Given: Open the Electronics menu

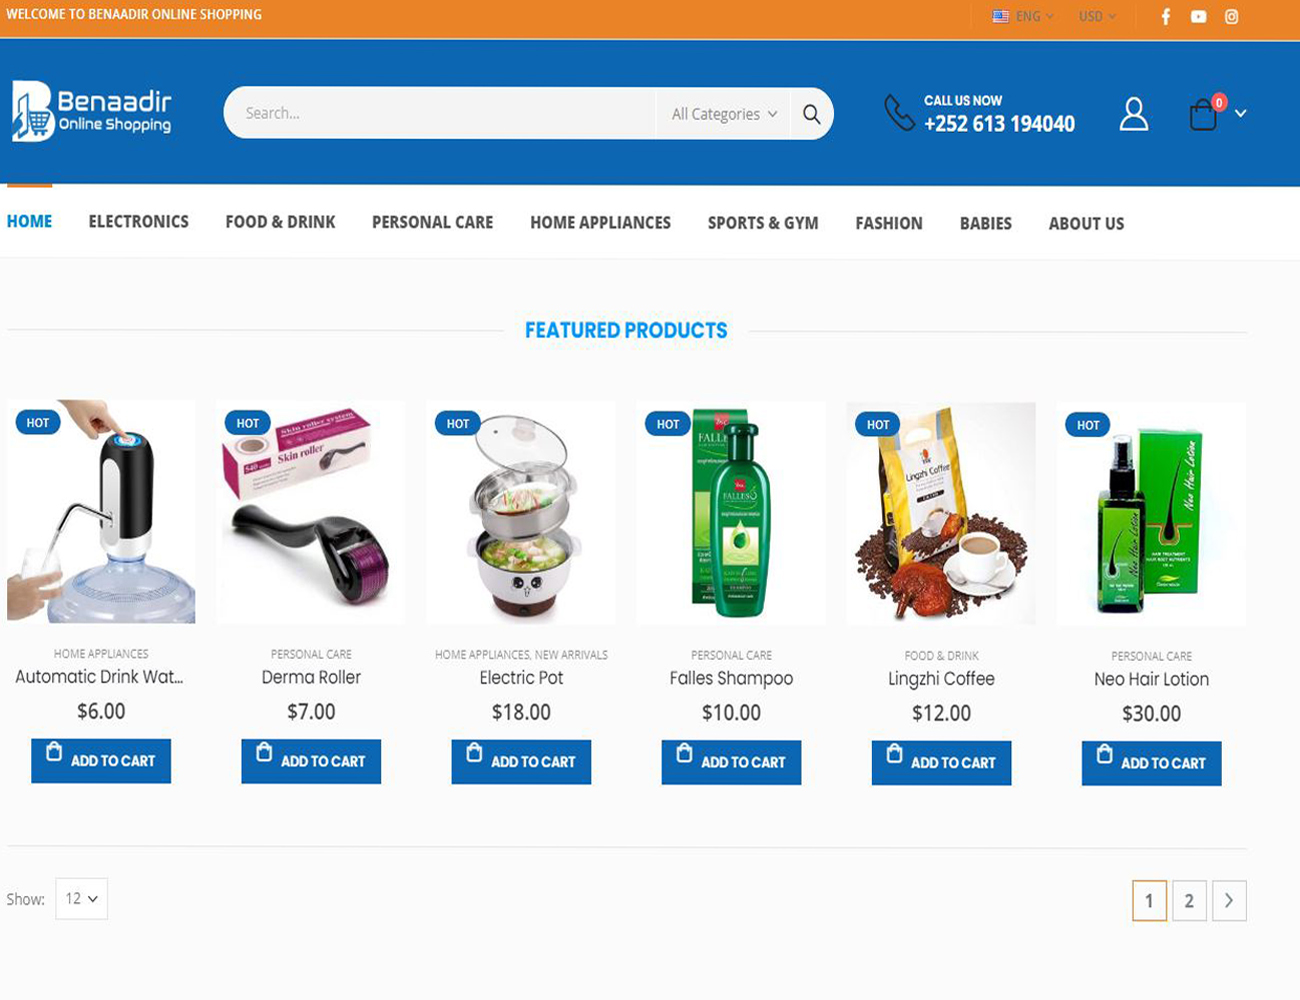Looking at the screenshot, I should click(x=138, y=222).
